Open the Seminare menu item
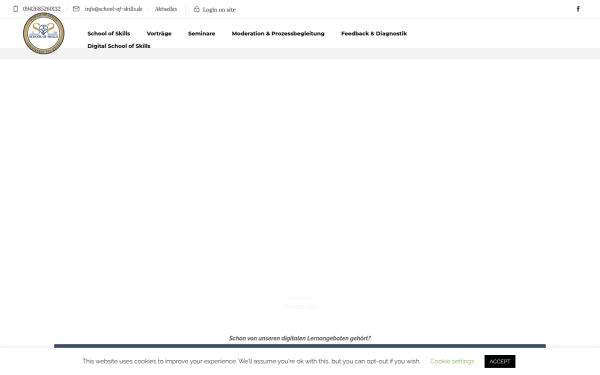The height and width of the screenshot is (375, 600). click(x=201, y=33)
